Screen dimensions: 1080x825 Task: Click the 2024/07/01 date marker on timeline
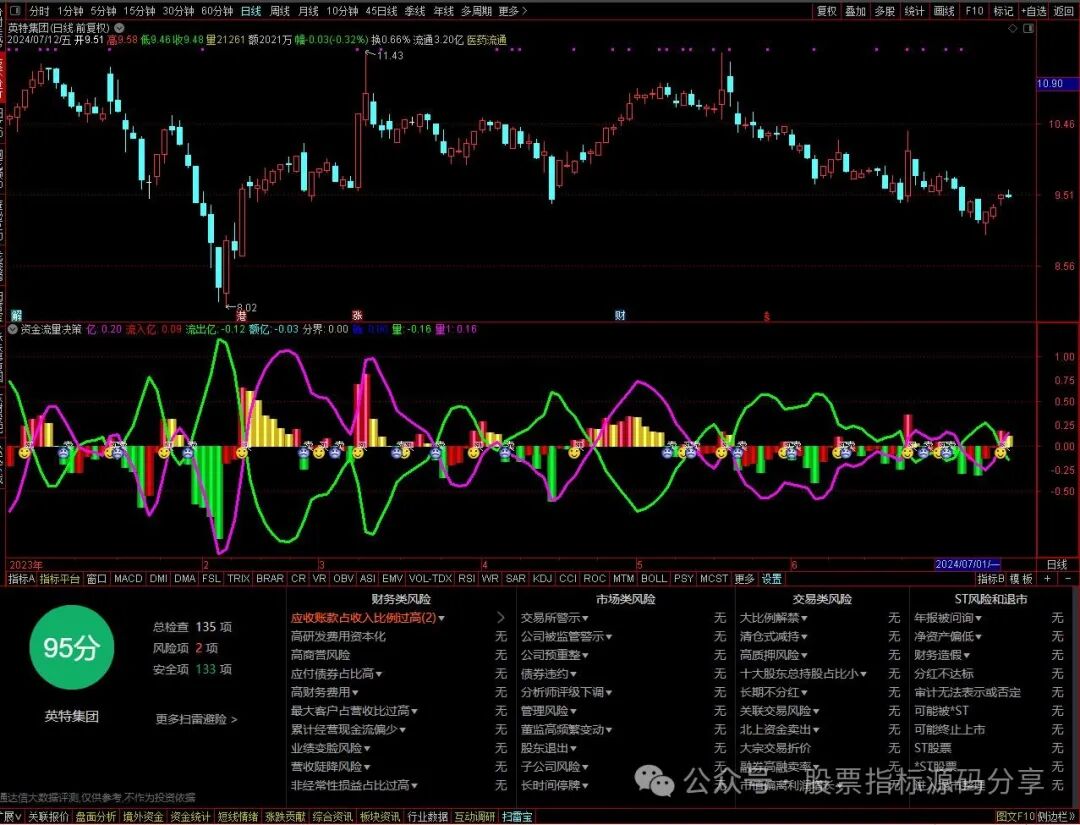point(968,565)
